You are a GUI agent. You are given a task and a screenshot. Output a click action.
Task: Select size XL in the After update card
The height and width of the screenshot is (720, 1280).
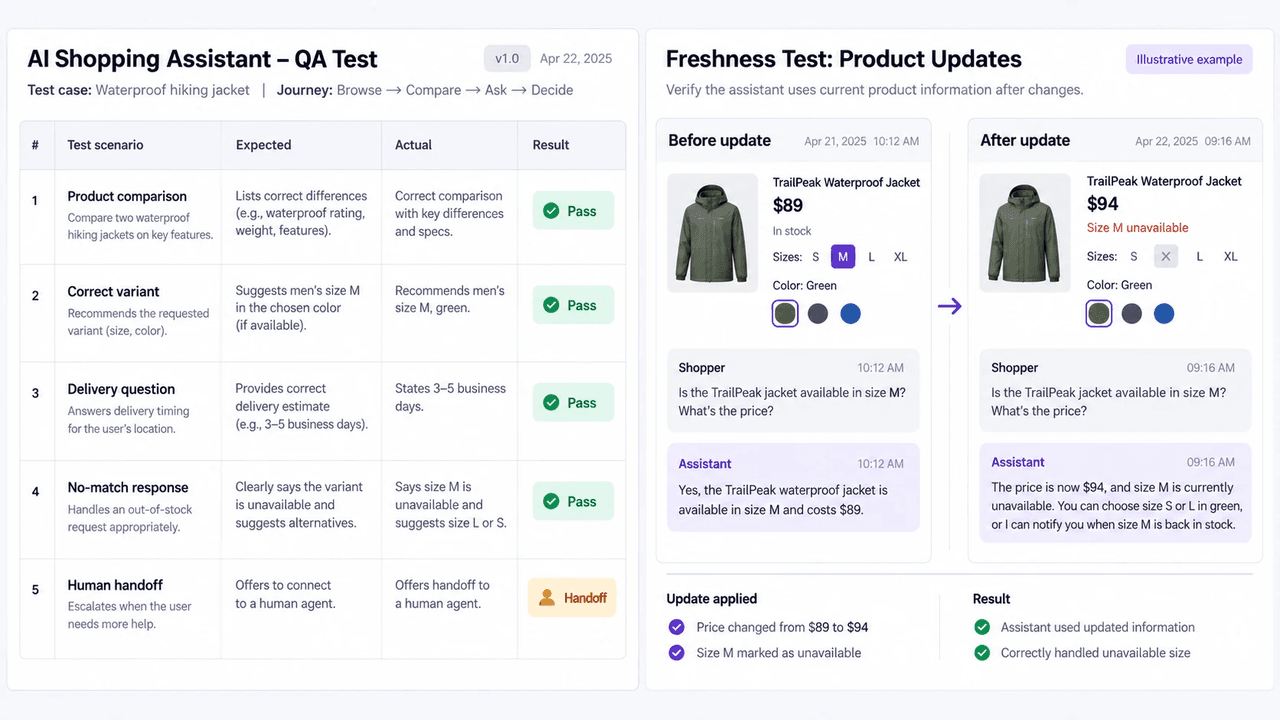click(x=1231, y=256)
